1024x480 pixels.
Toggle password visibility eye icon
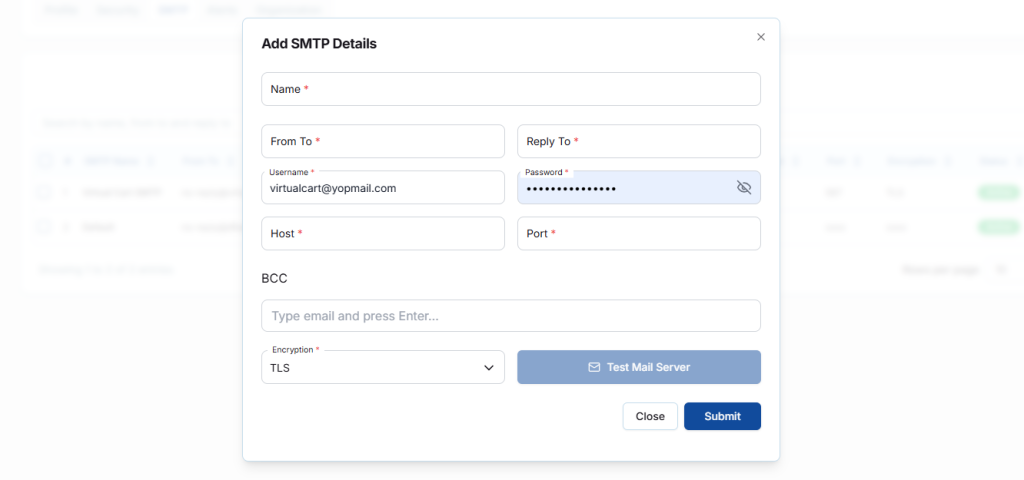(x=743, y=187)
